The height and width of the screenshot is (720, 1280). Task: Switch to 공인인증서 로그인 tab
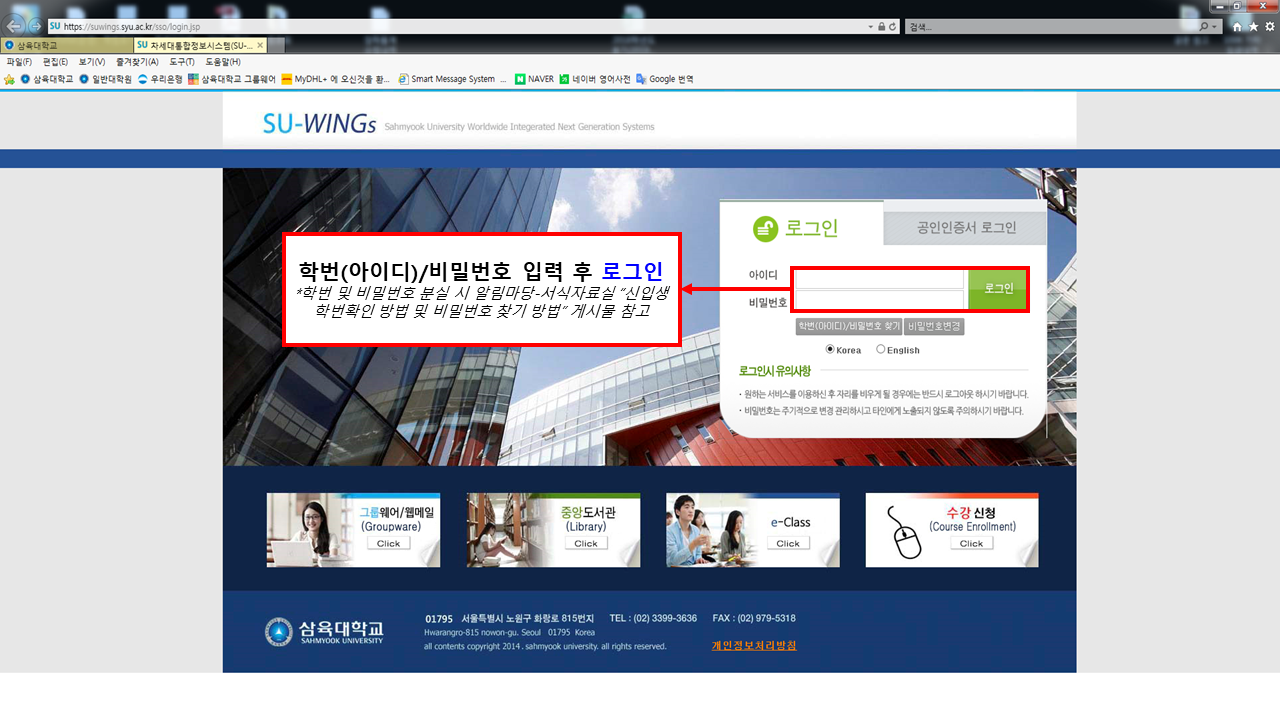[x=965, y=227]
